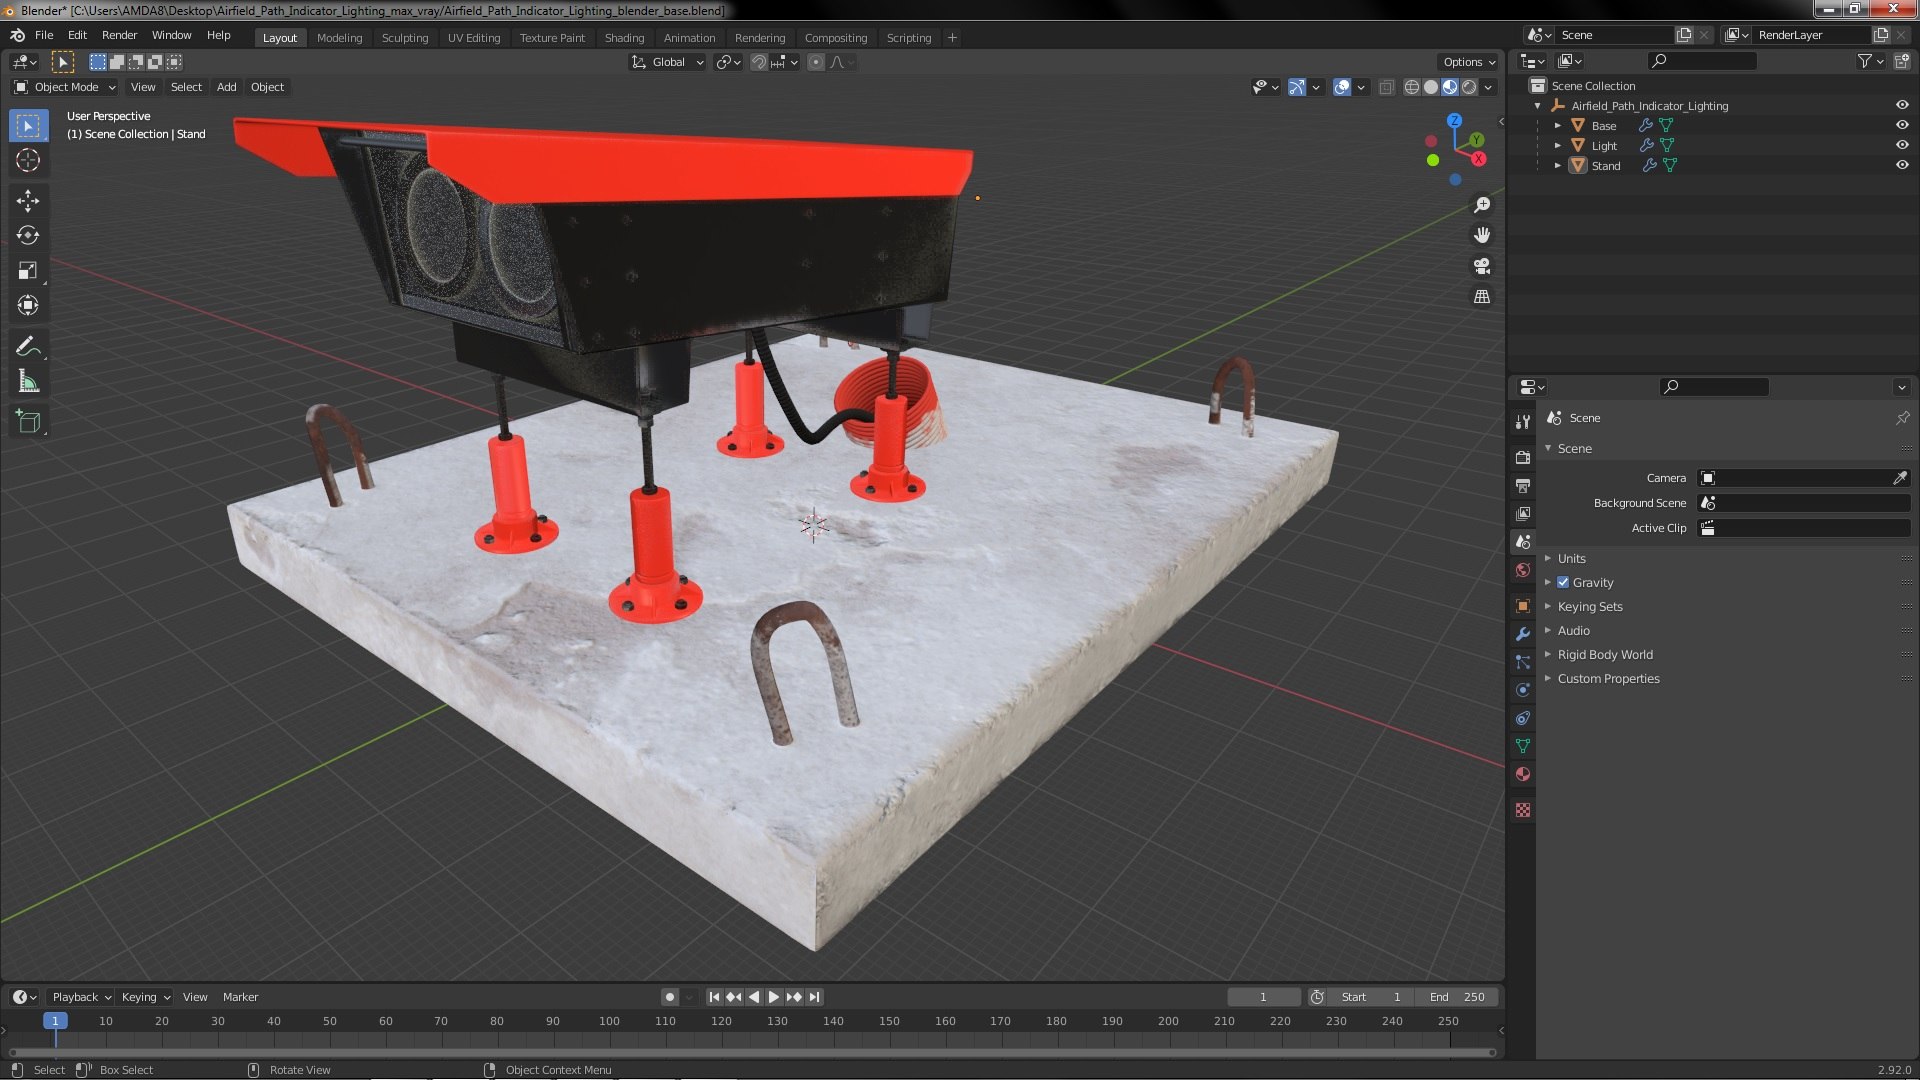Switch to solid viewport shading

(1431, 87)
